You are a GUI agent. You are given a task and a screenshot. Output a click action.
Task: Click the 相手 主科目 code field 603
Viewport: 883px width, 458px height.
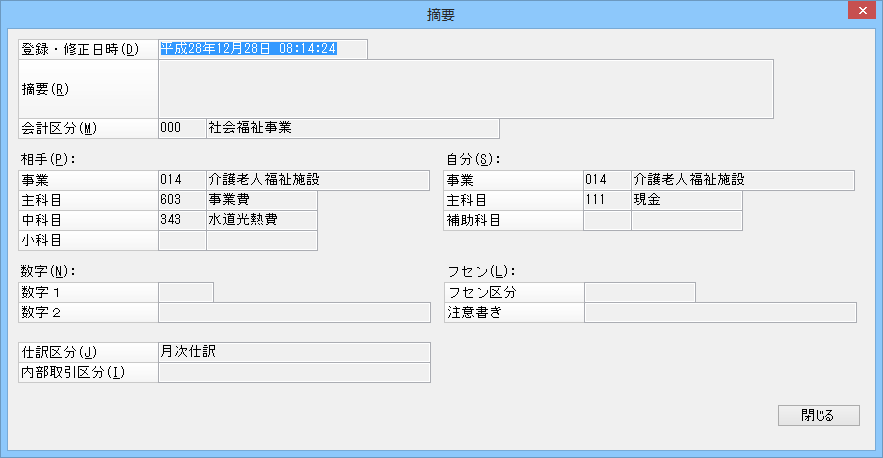(x=181, y=200)
